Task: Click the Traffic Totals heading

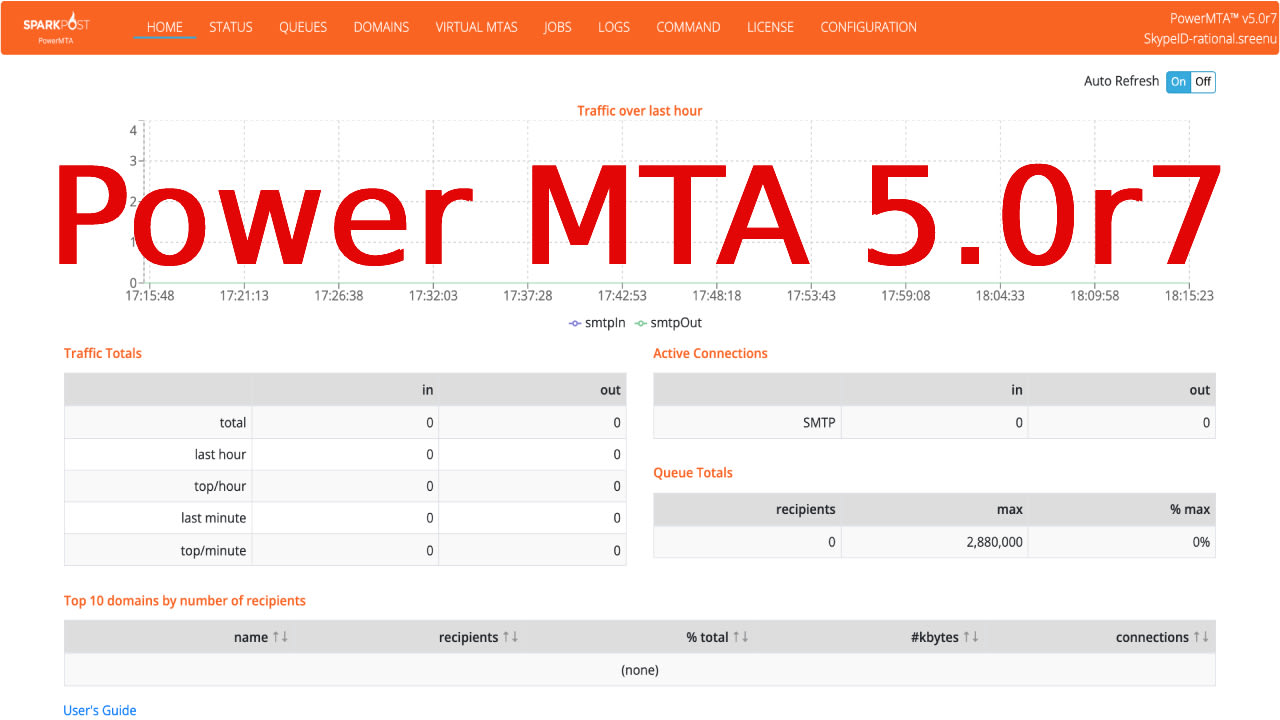Action: point(103,353)
